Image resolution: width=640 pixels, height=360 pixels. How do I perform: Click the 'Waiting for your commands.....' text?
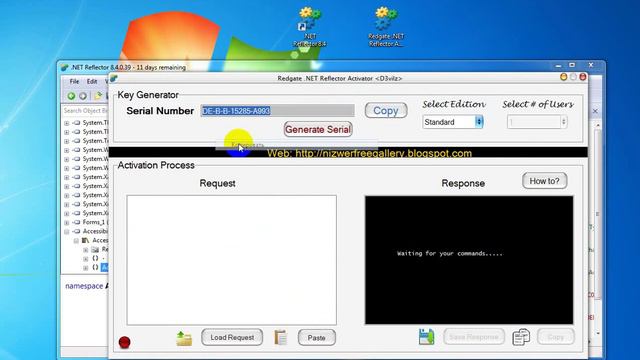[450, 253]
